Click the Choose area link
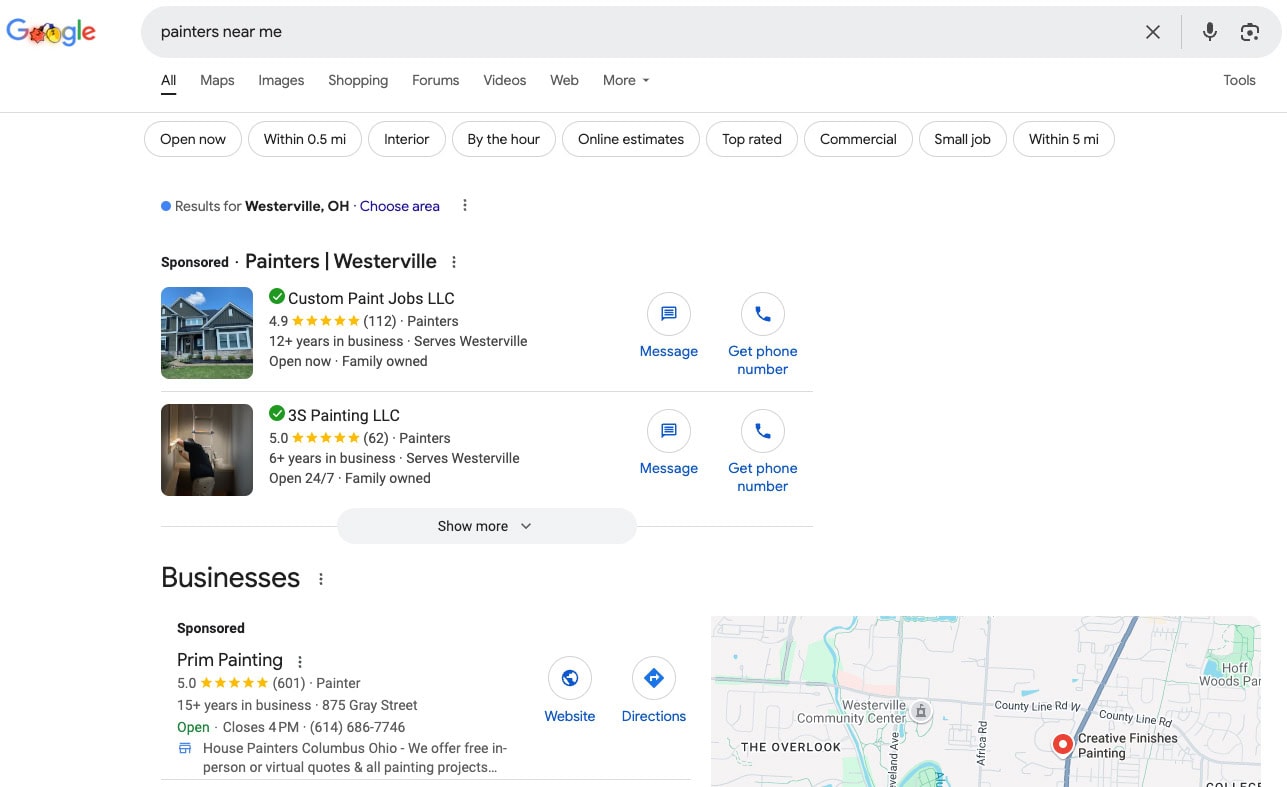 point(399,206)
